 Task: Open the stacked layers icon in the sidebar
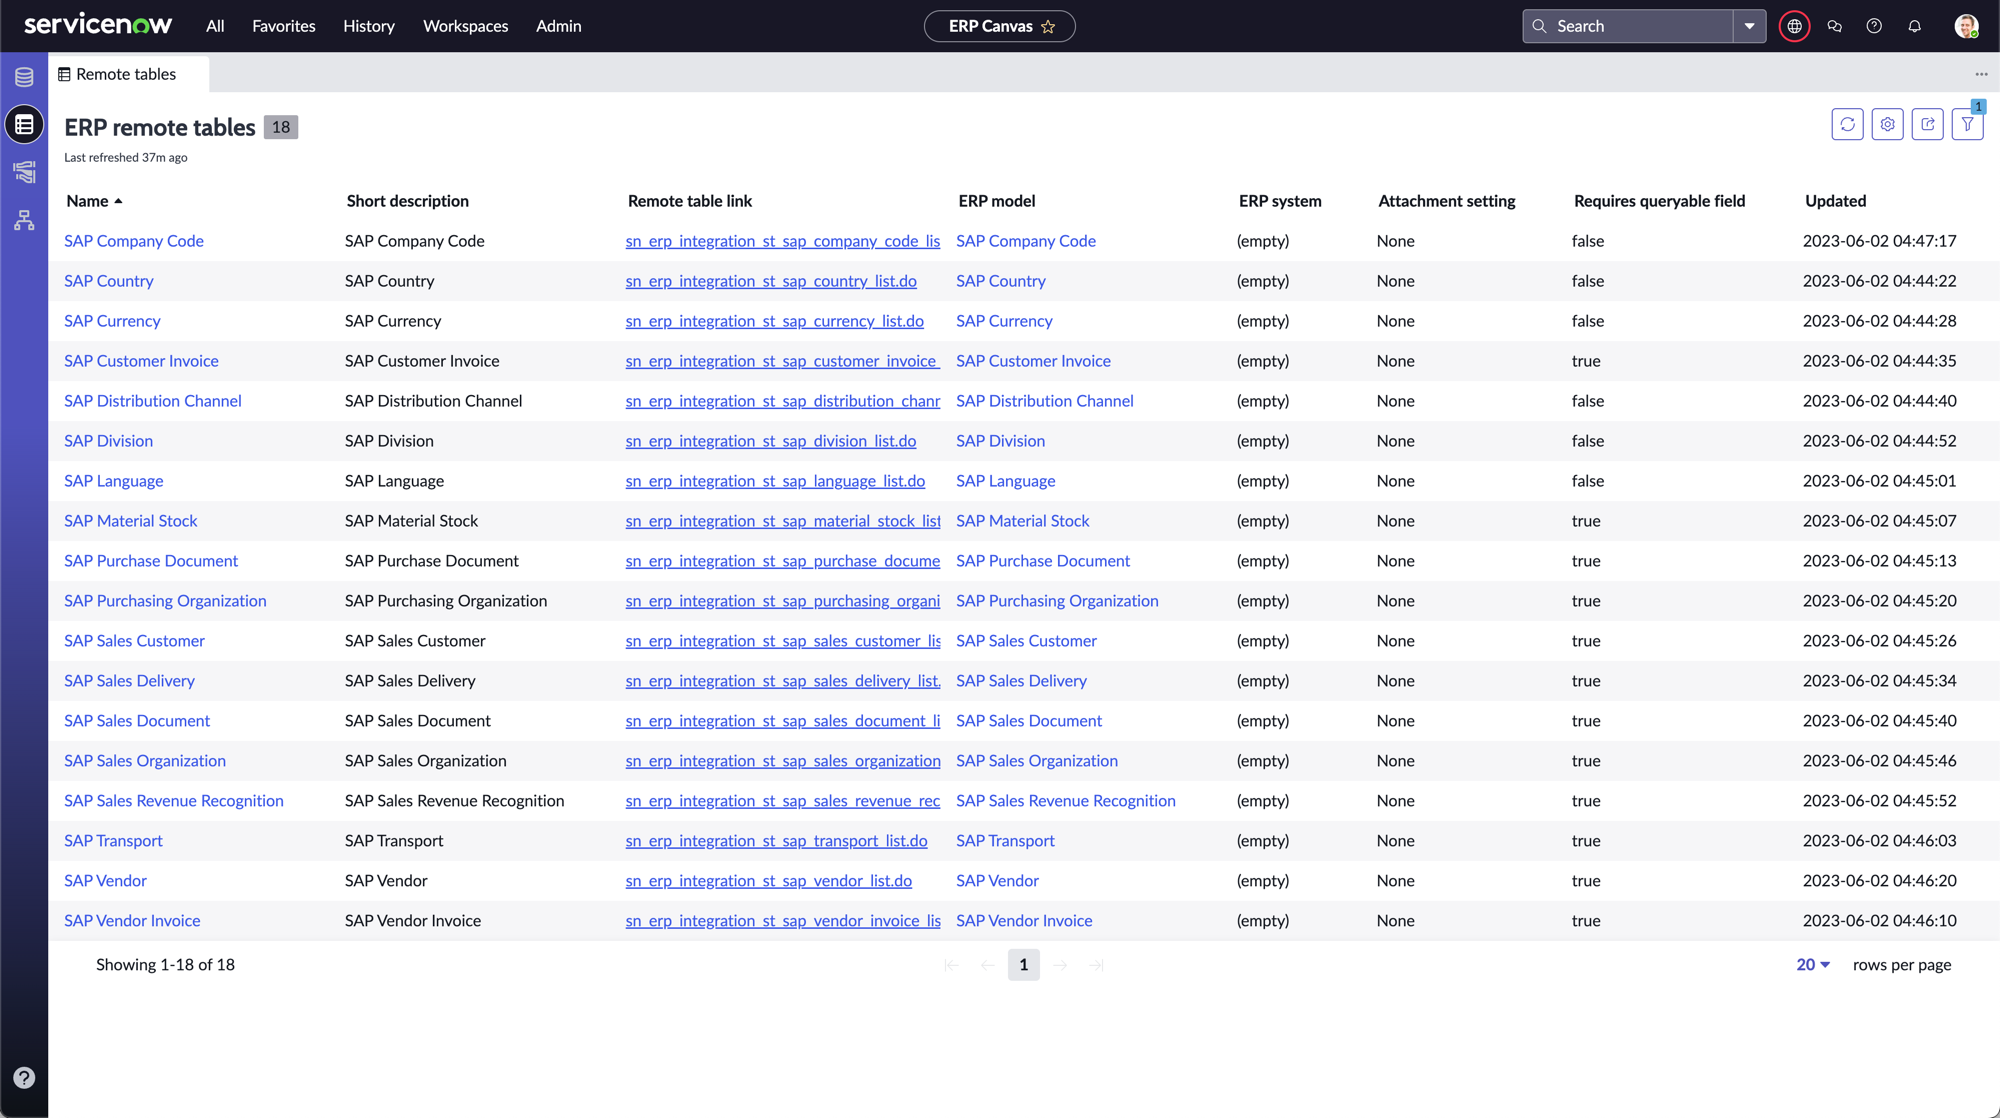pyautogui.click(x=24, y=172)
